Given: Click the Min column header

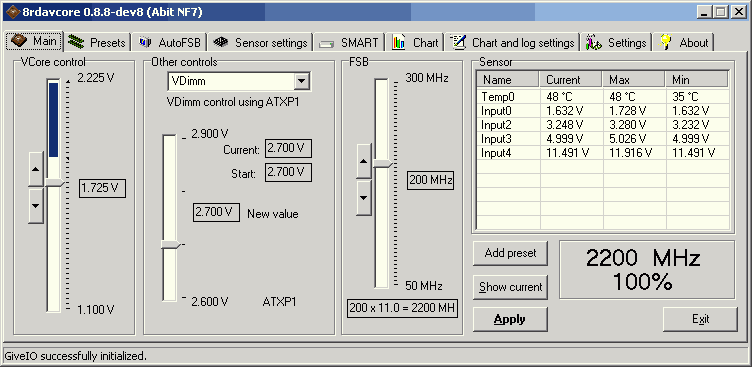Looking at the screenshot, I should (x=696, y=79).
